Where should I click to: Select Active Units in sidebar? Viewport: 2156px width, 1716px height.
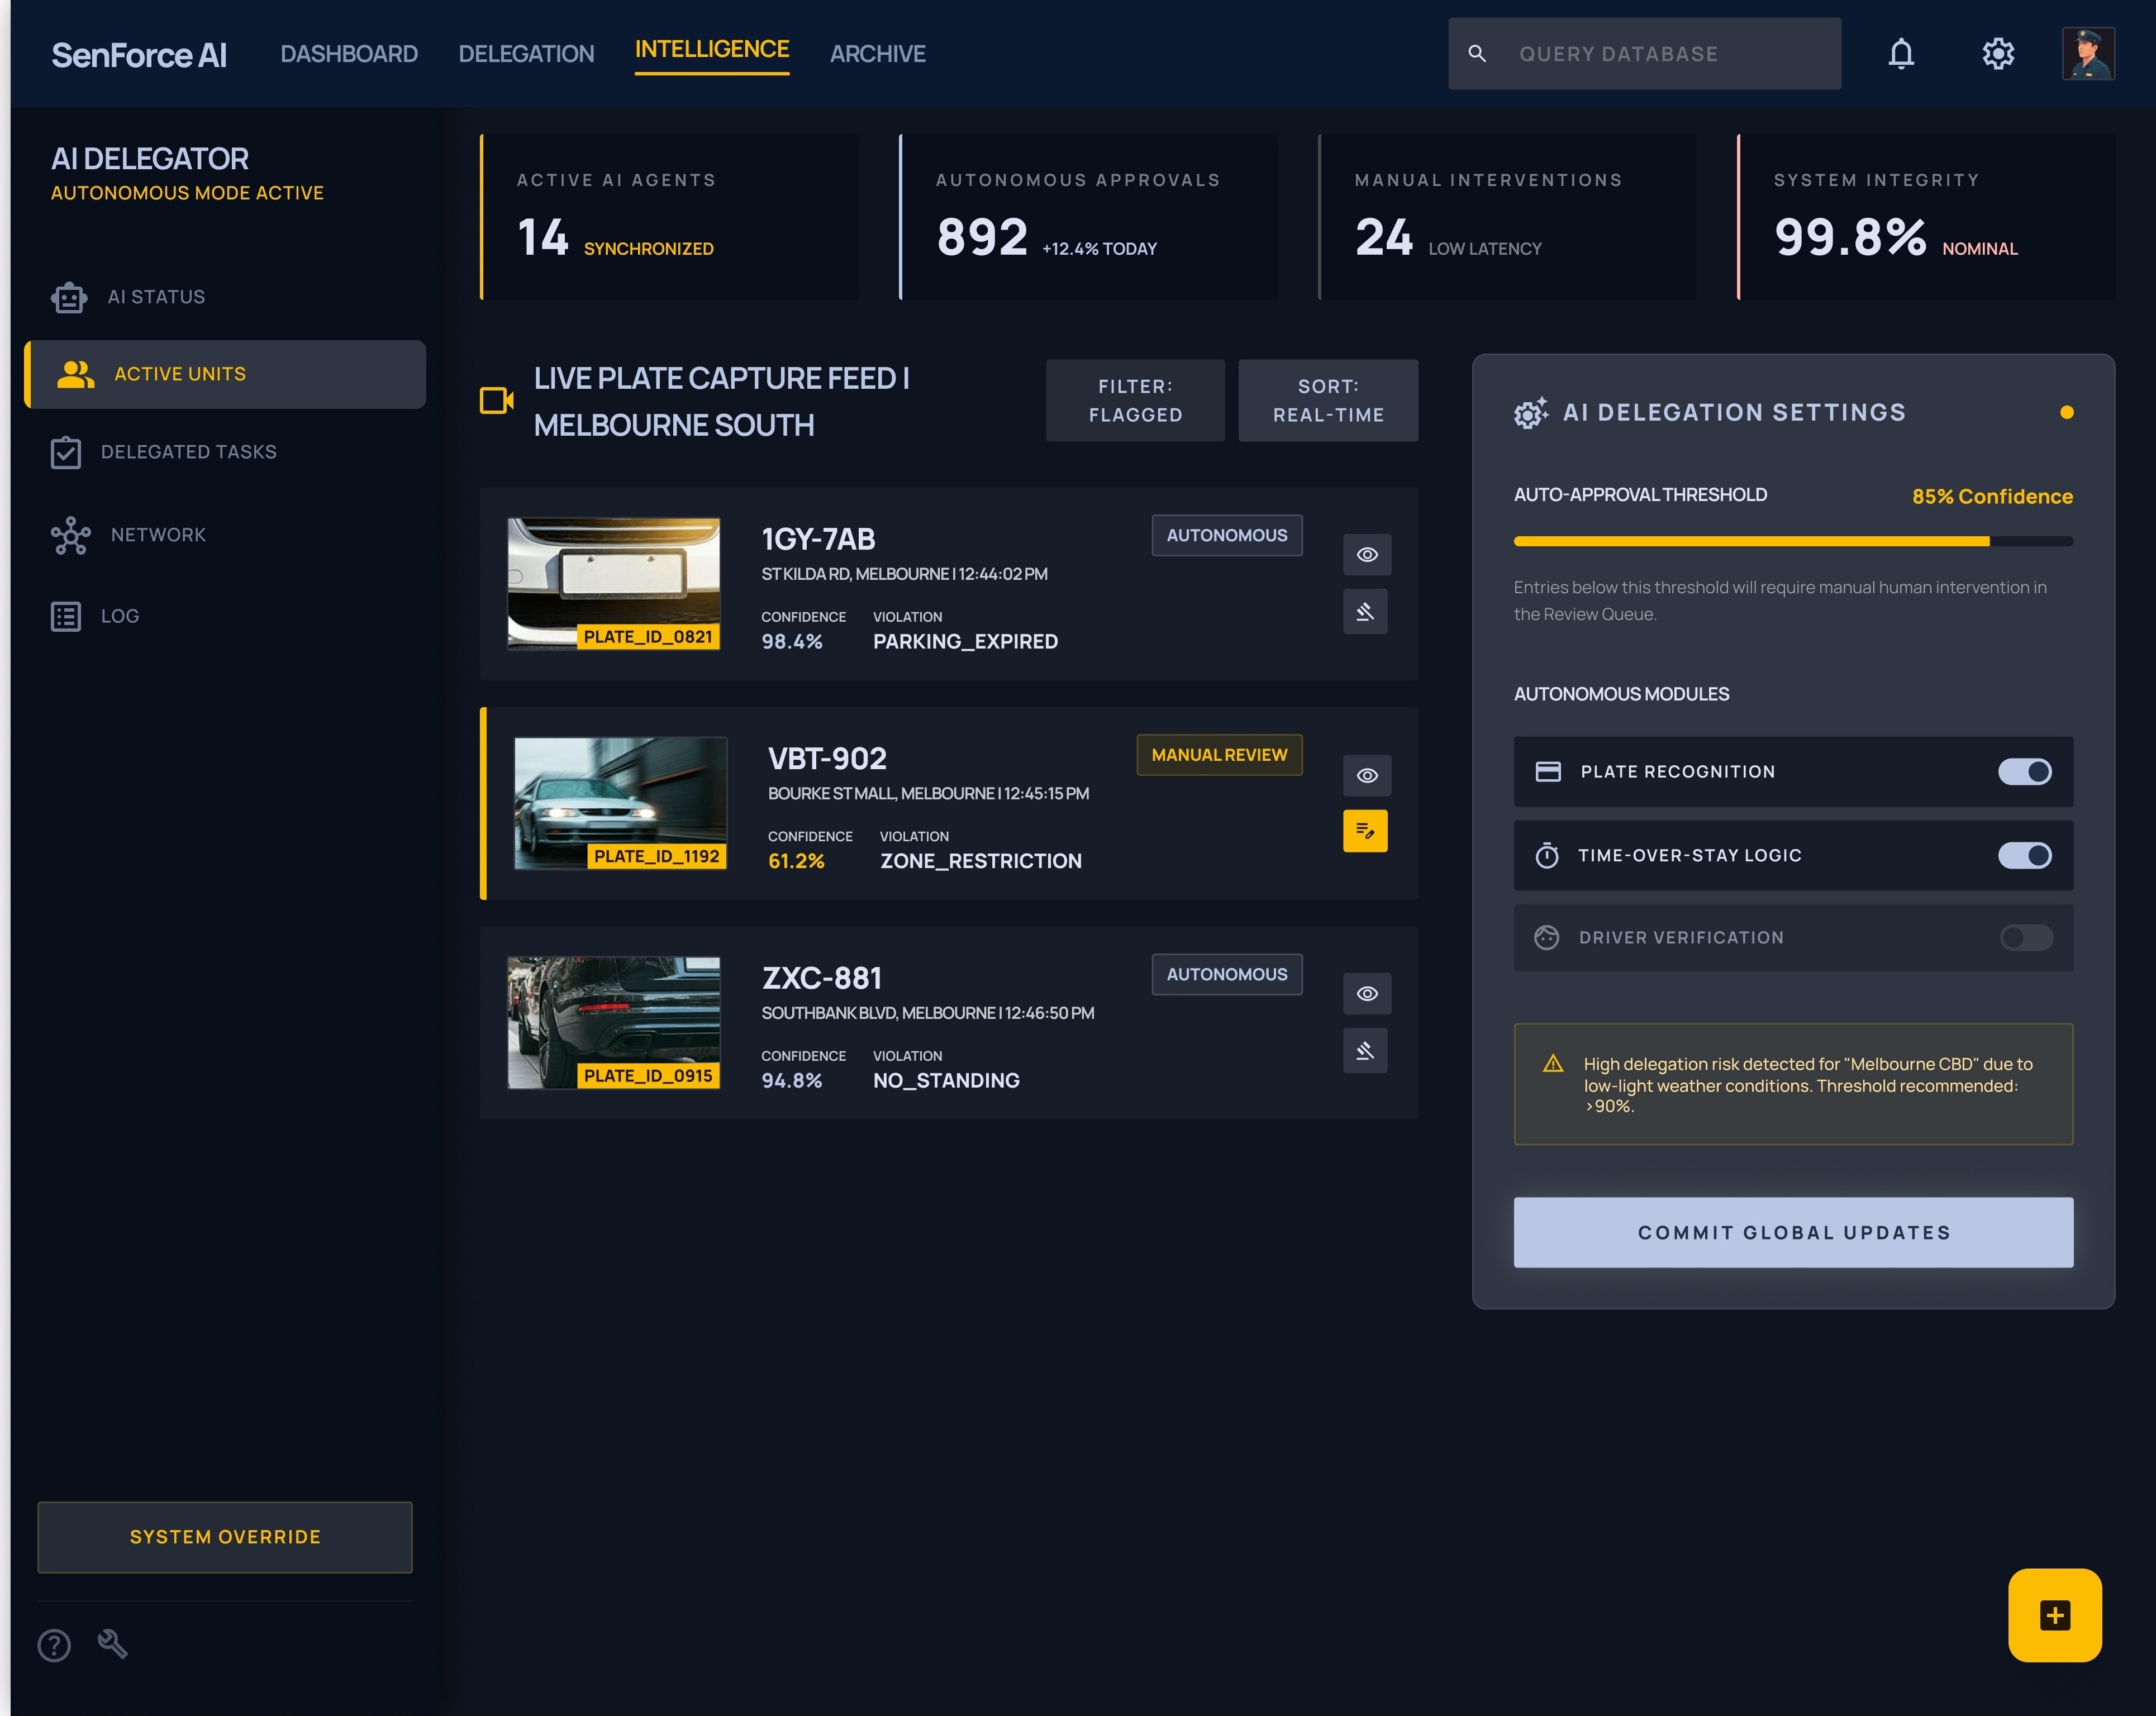225,374
